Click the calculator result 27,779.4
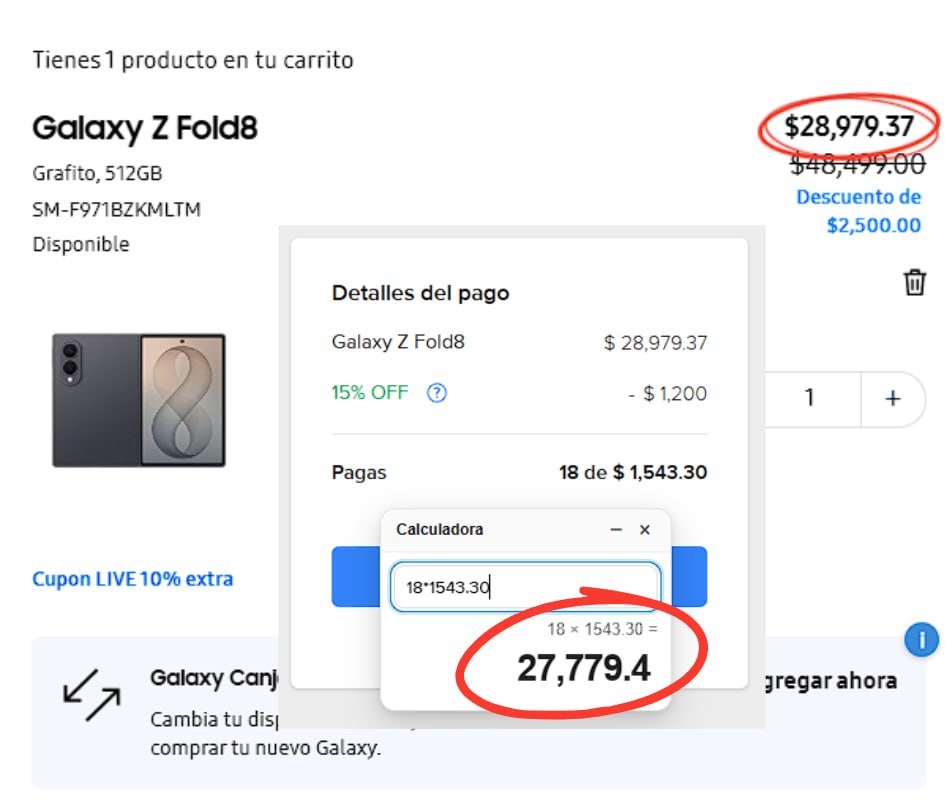The height and width of the screenshot is (802, 949). 583,668
